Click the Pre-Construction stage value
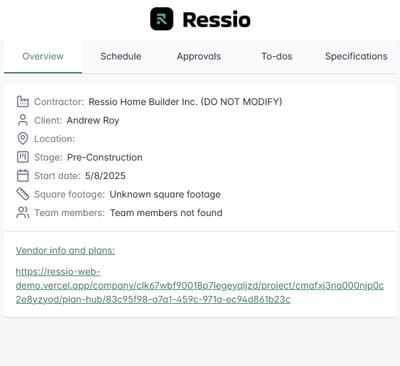Viewport: 400px width, 366px height. tap(105, 157)
